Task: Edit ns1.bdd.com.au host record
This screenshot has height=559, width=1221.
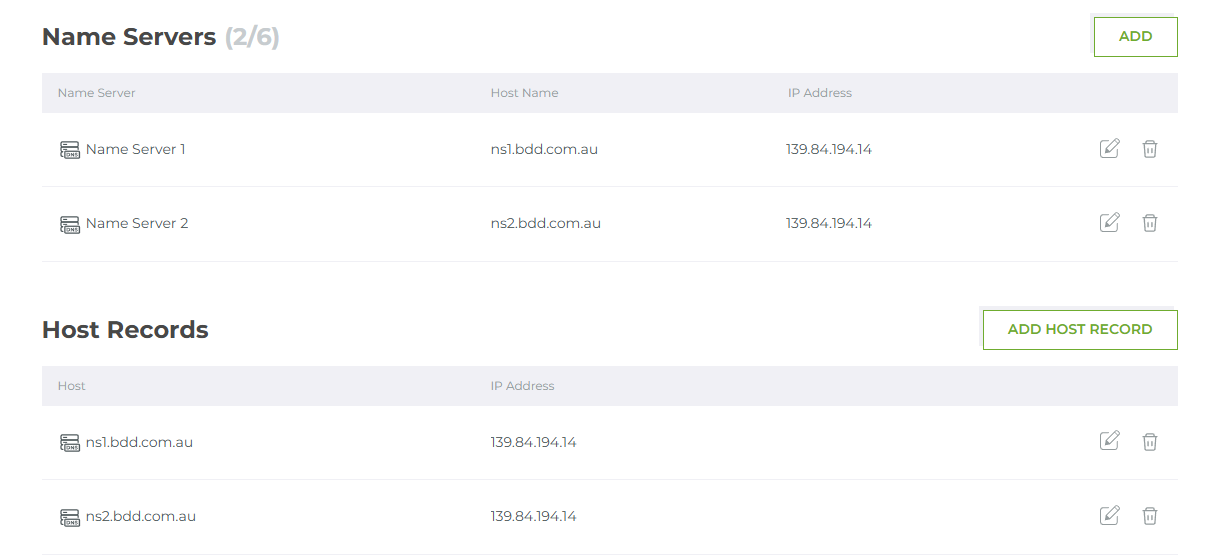Action: coord(1109,441)
